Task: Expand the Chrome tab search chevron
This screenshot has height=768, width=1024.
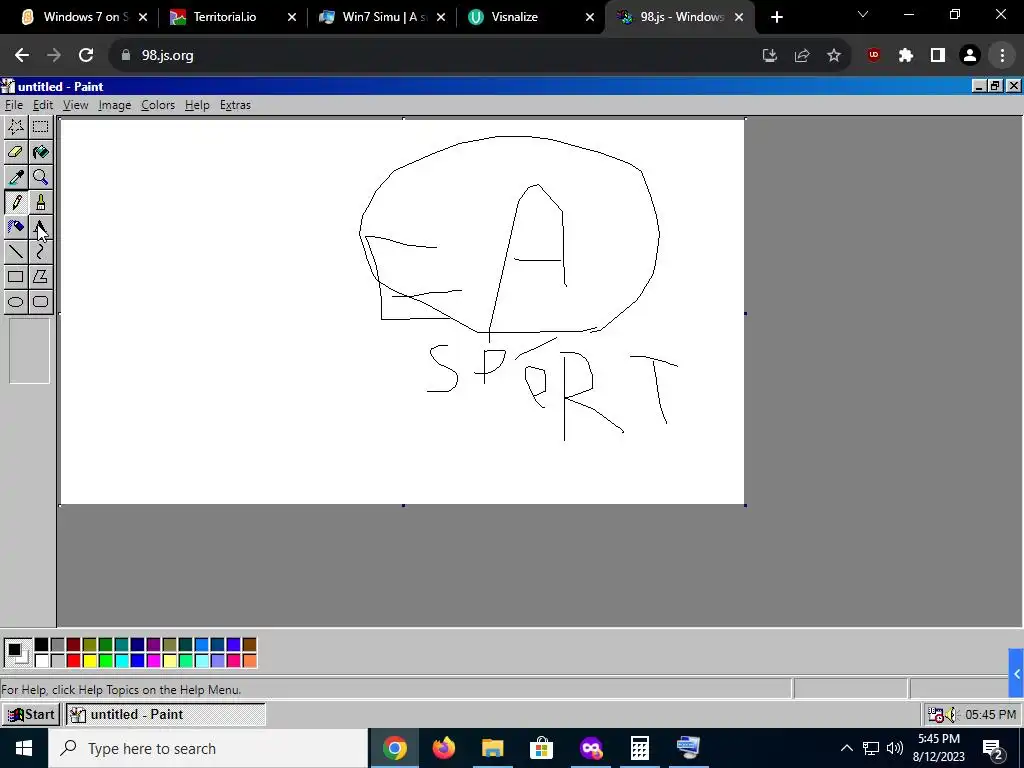Action: [863, 14]
